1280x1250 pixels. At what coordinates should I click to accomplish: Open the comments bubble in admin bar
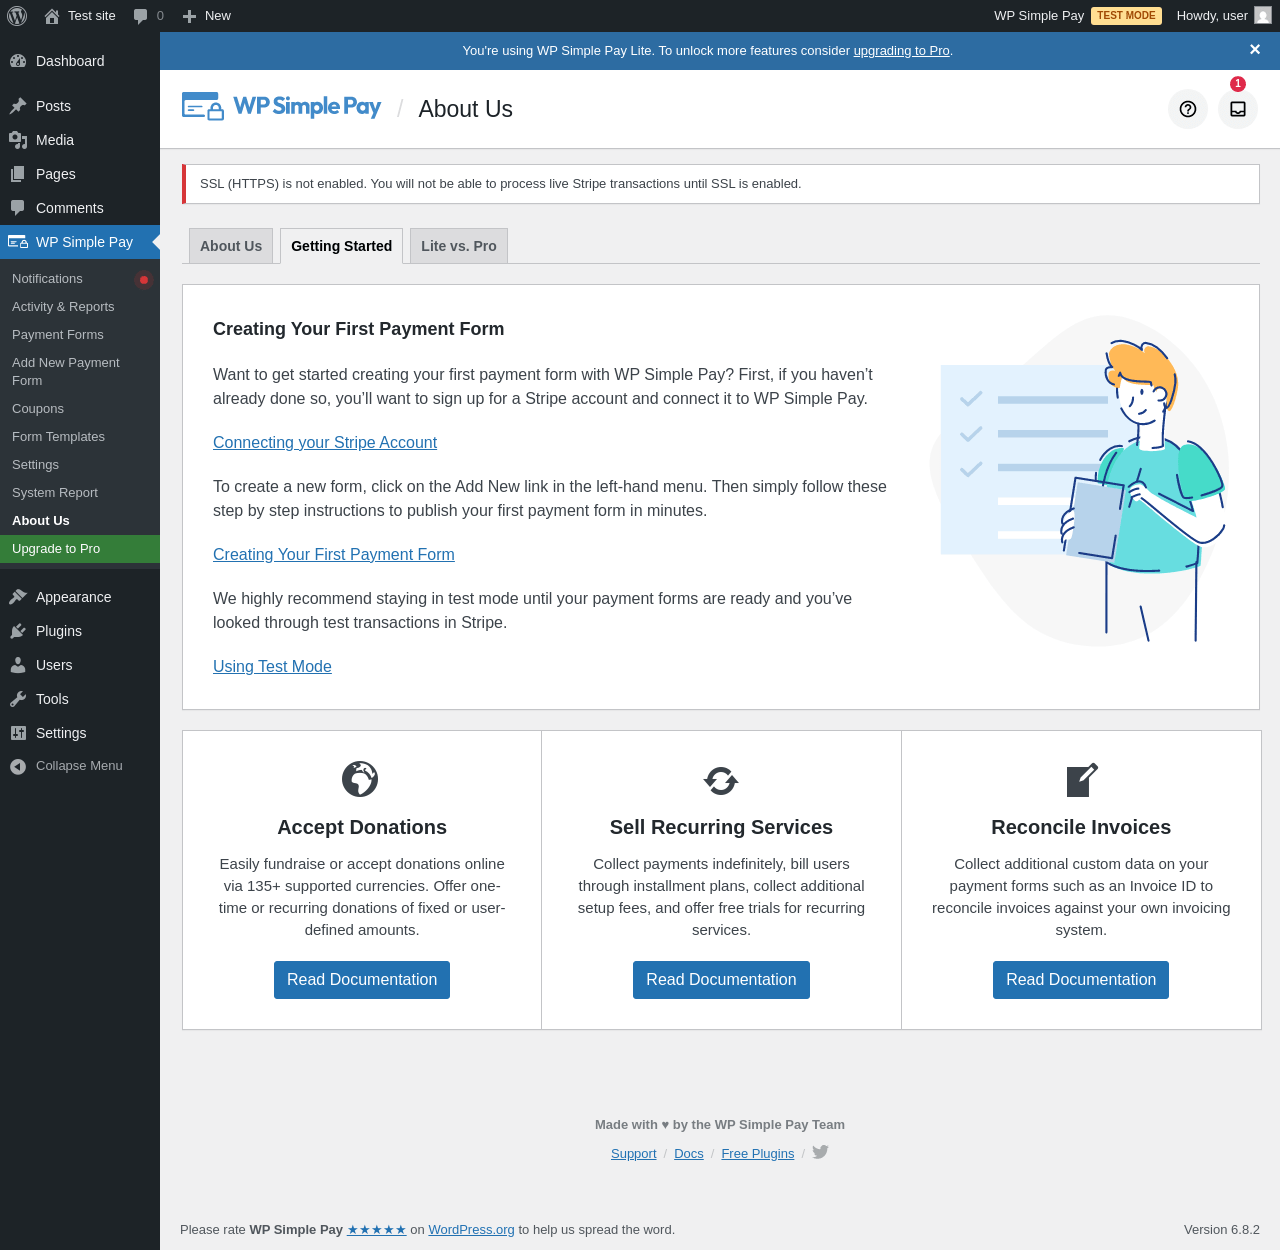point(148,16)
